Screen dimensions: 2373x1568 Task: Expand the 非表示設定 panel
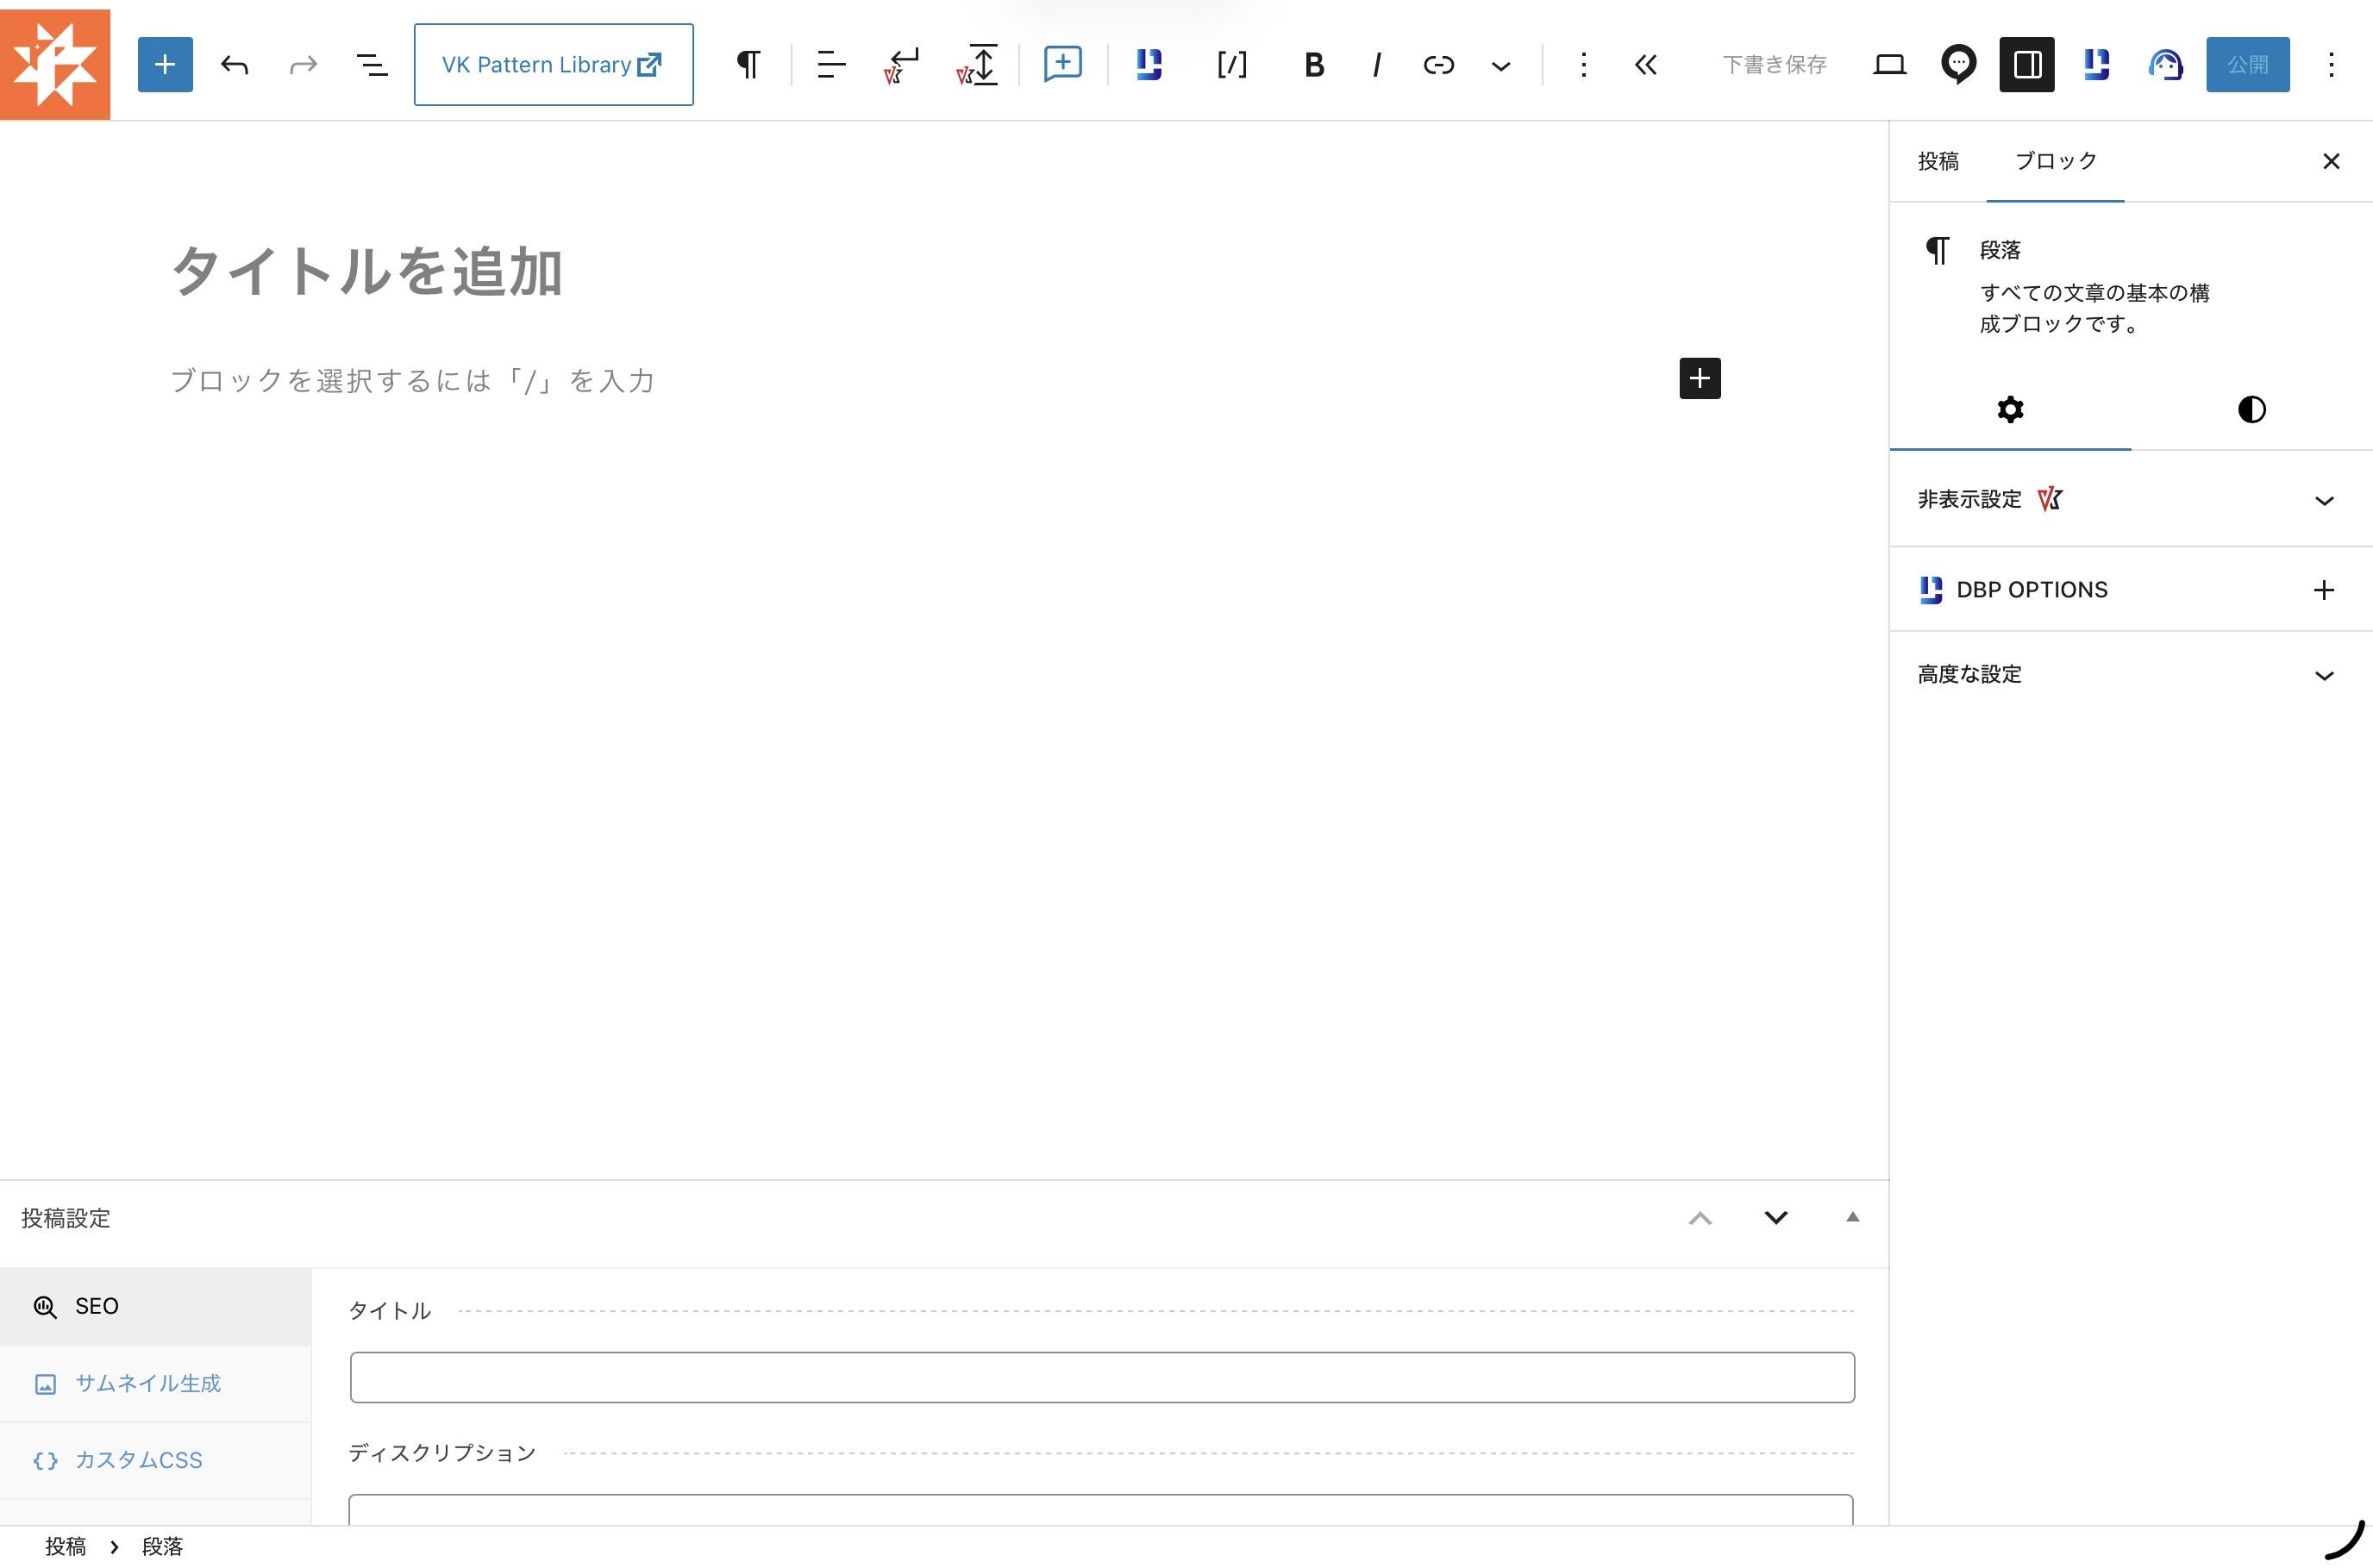[2130, 499]
